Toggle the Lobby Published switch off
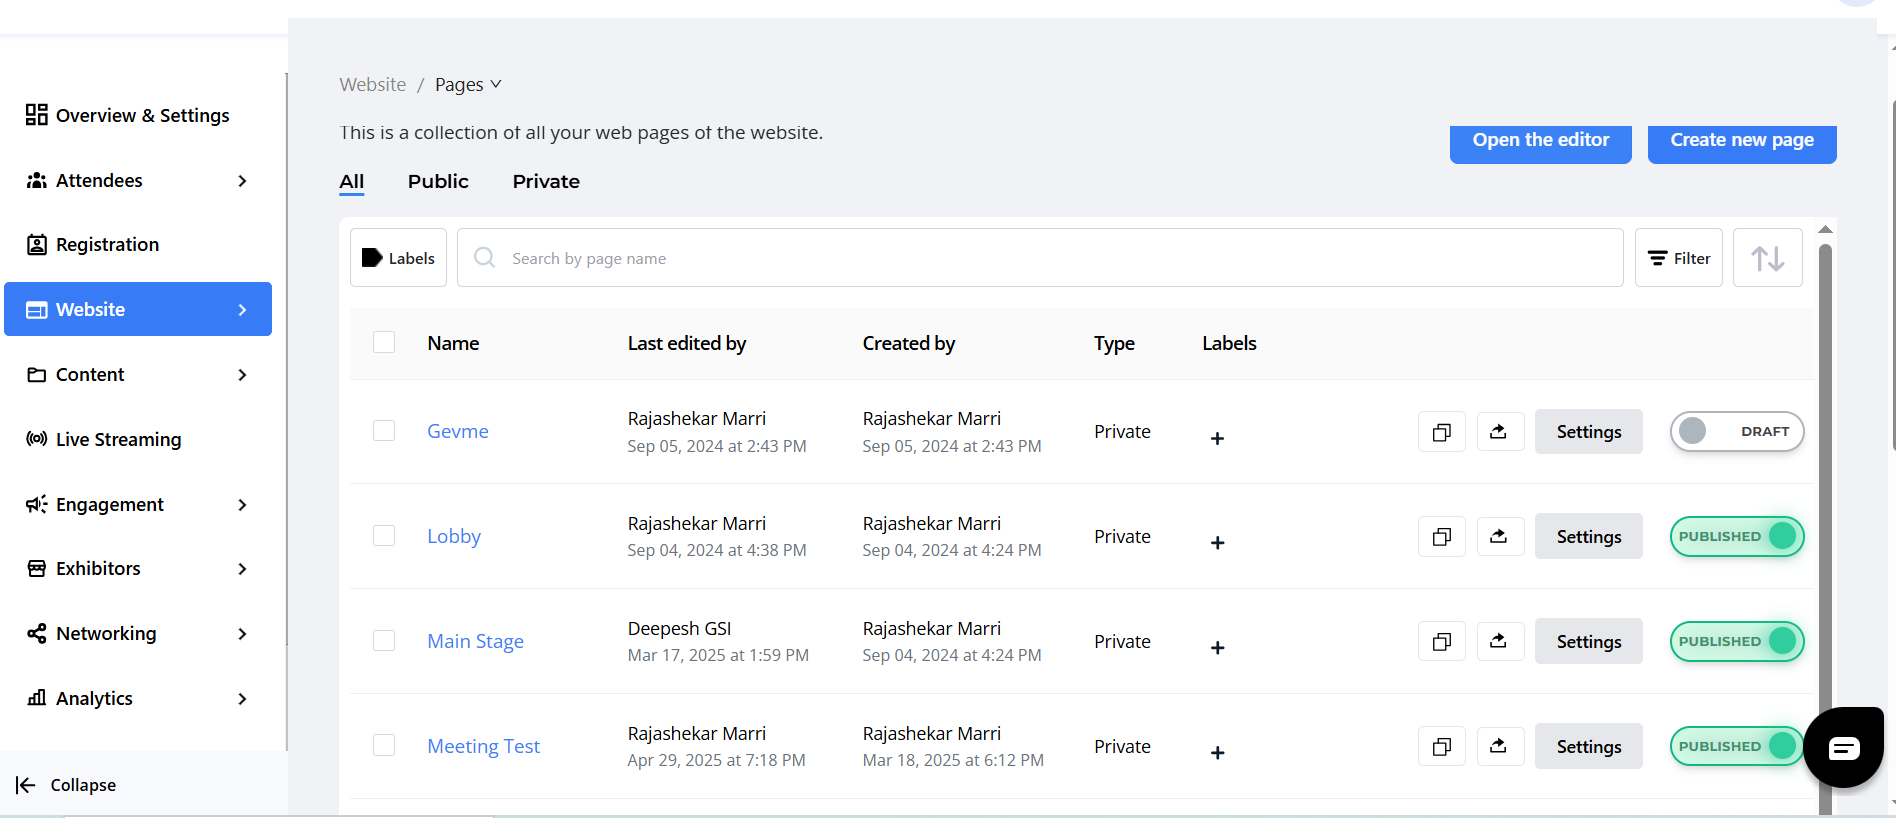The height and width of the screenshot is (818, 1896). tap(1737, 537)
